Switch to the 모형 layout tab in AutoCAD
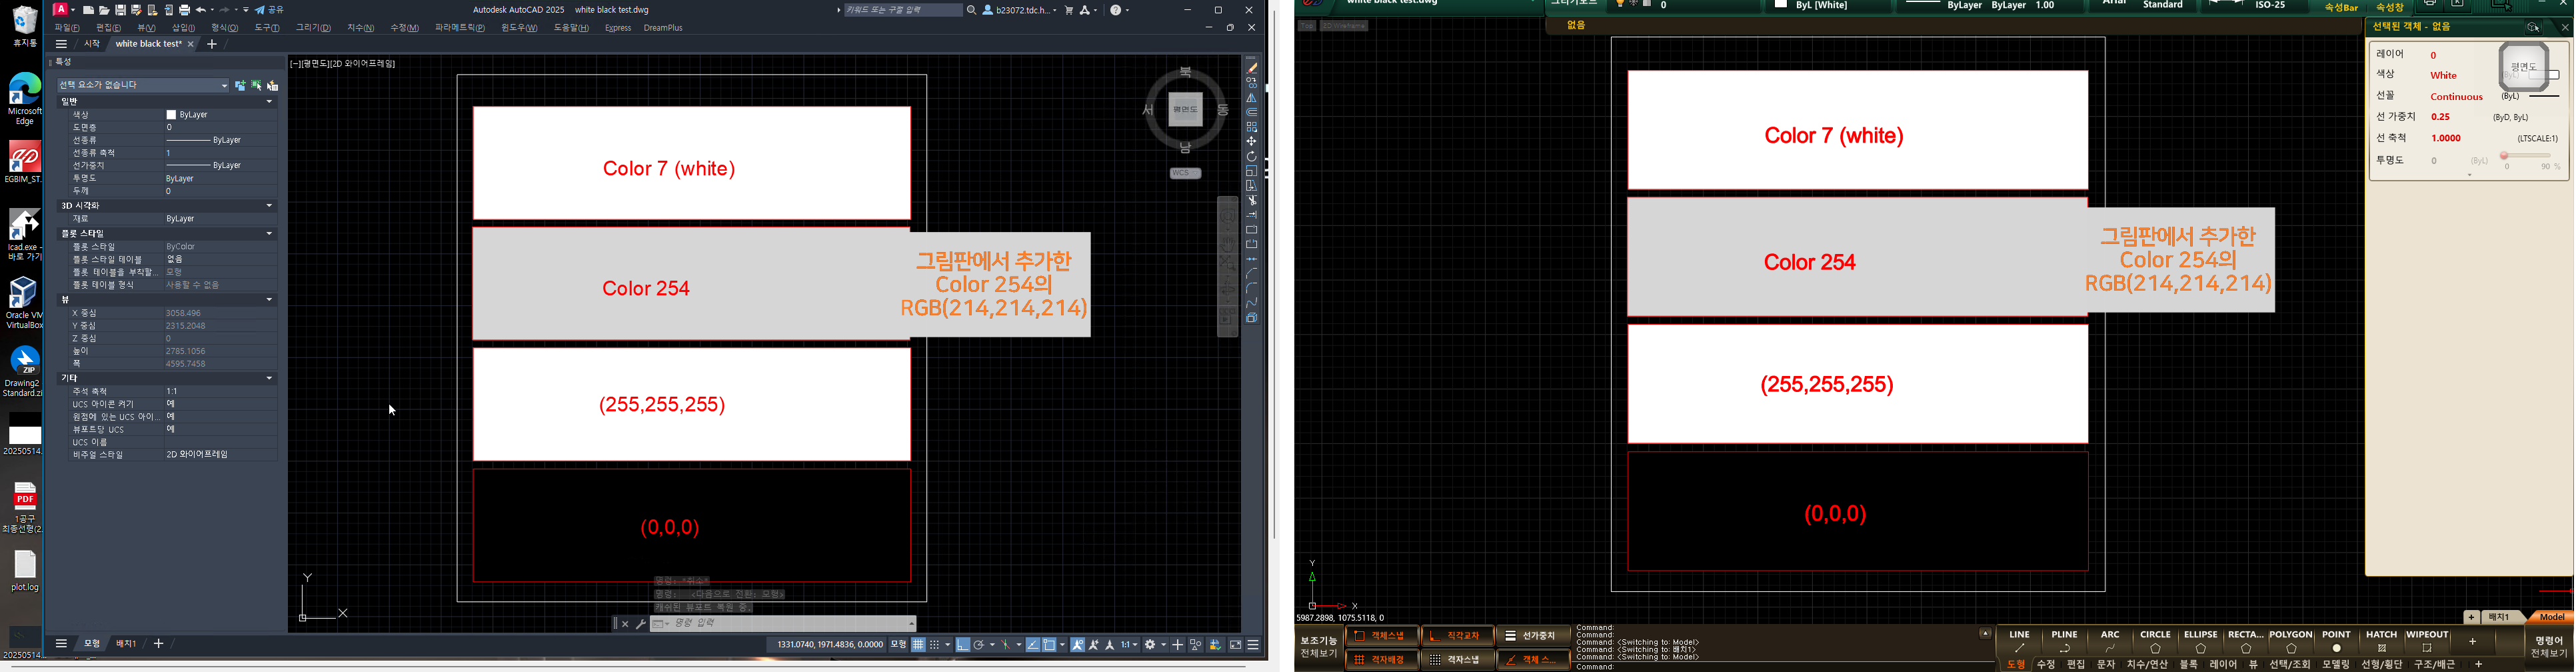2576x672 pixels. (x=91, y=644)
